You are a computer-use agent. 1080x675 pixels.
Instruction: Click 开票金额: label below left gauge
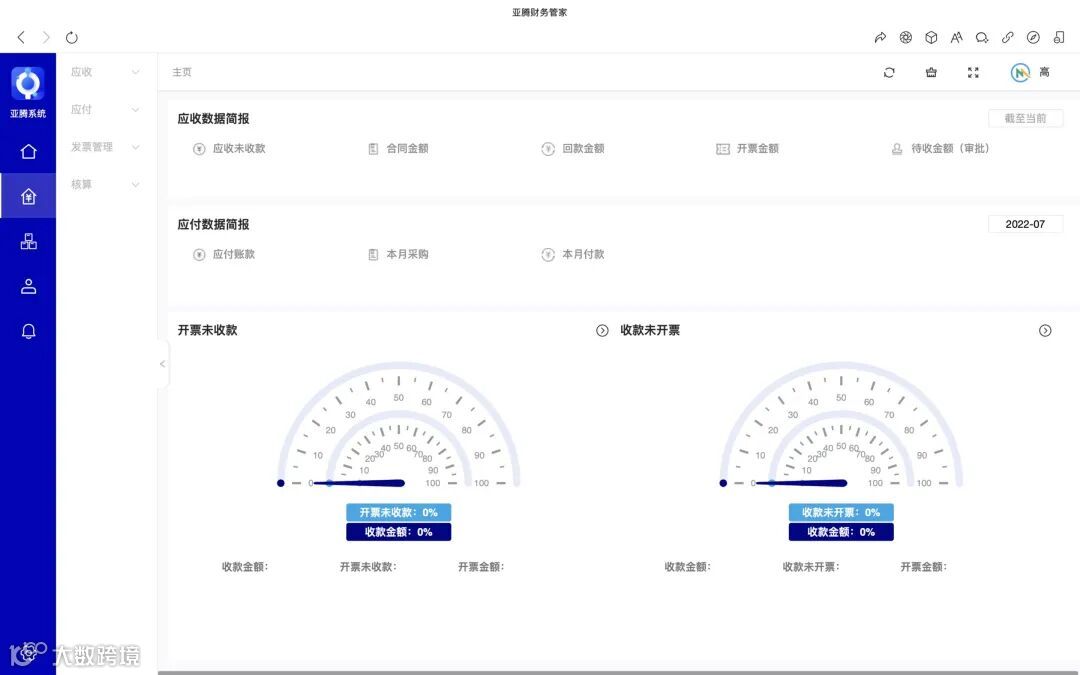pos(481,567)
